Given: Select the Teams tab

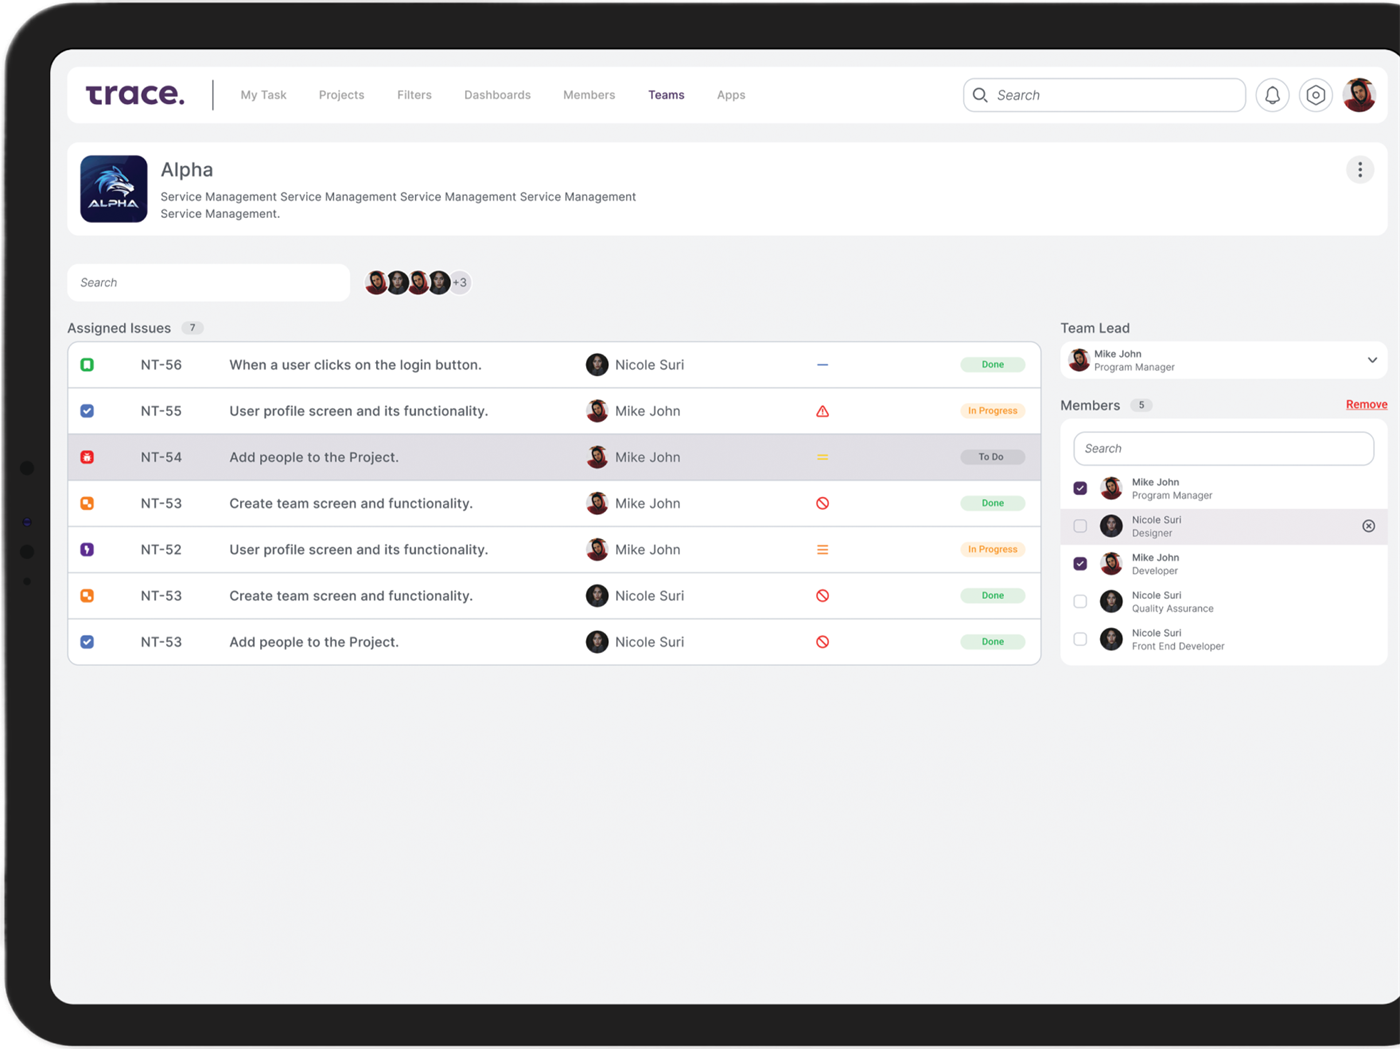Looking at the screenshot, I should [666, 95].
